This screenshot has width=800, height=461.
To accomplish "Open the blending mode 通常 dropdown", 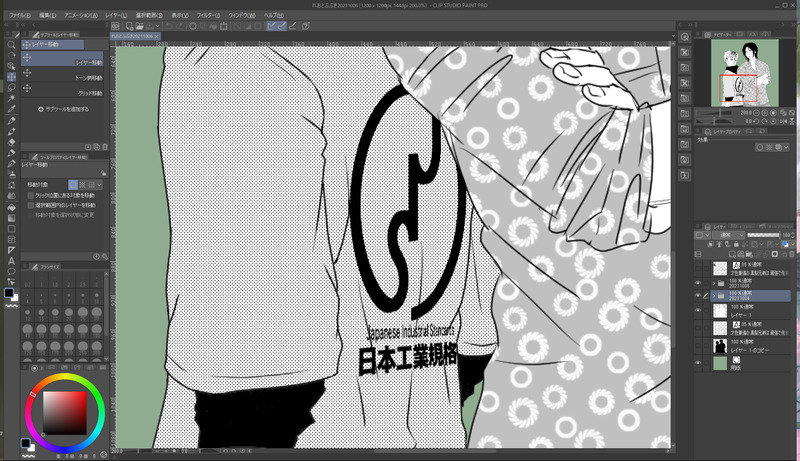I will click(730, 235).
